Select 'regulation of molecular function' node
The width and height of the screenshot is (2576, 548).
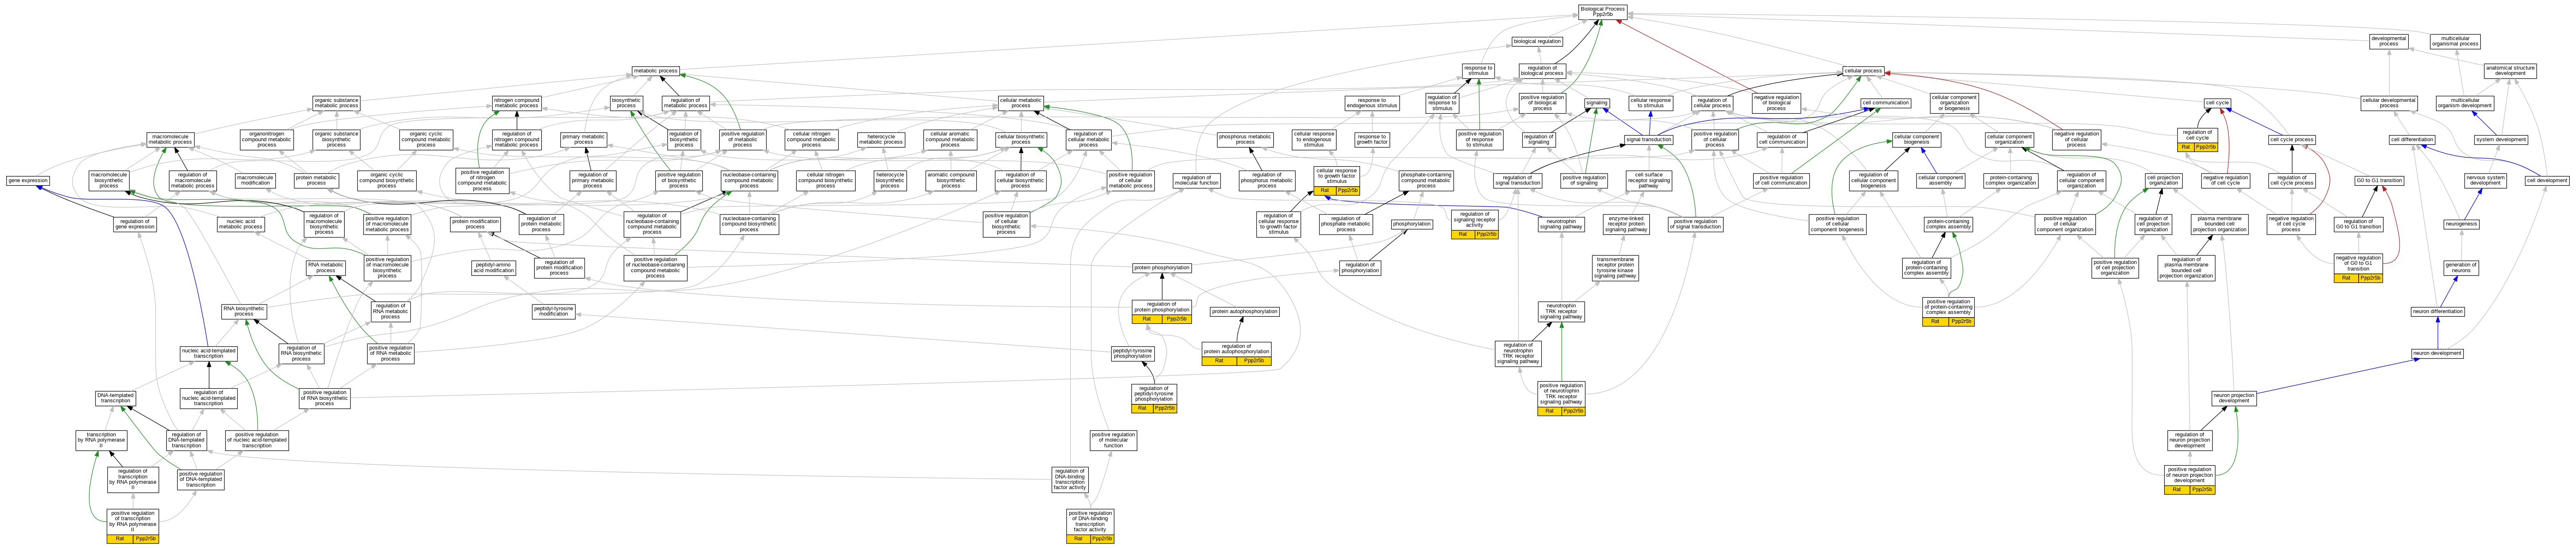coord(1196,180)
